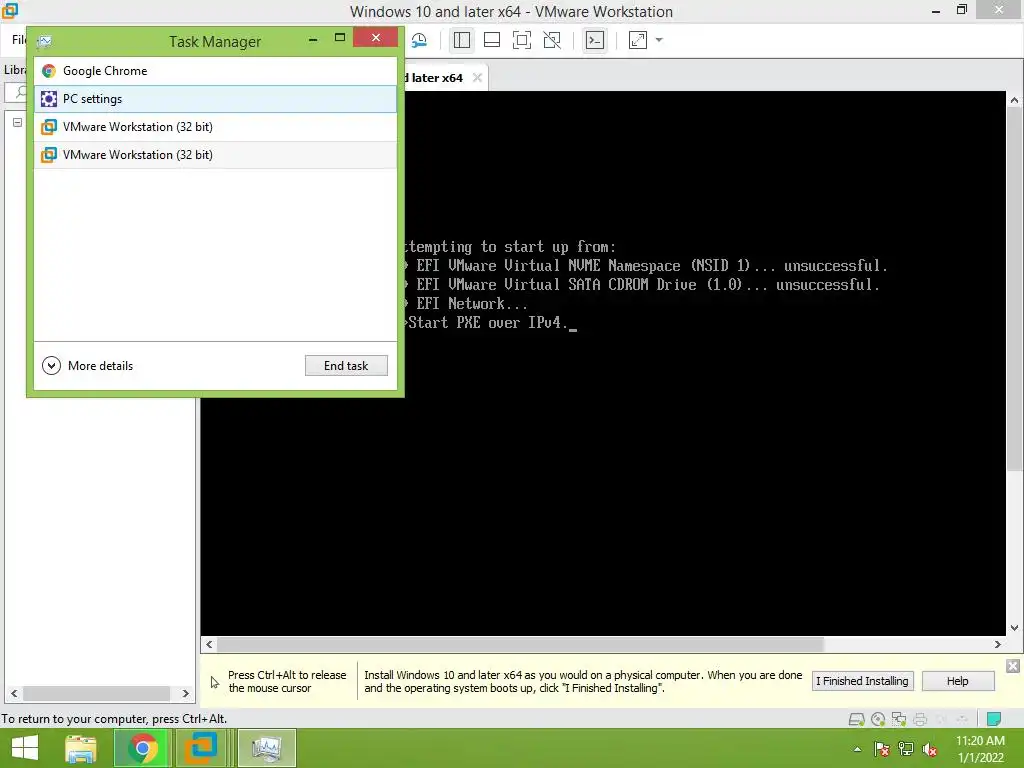Click the VM console vertical scrollbar thumb
Viewport: 1024px width, 768px height.
click(x=1014, y=289)
